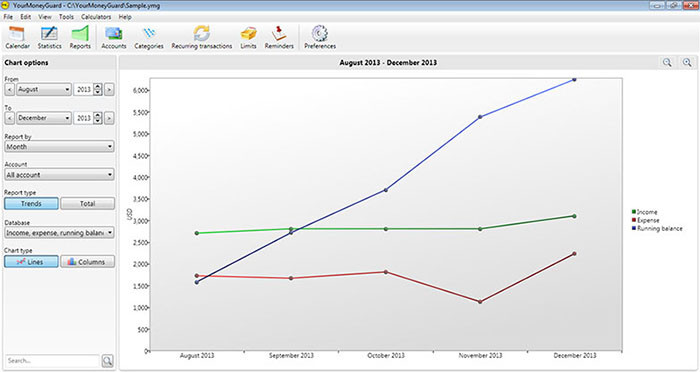Open Recurring transactions from toolbar
The image size is (700, 372).
[x=202, y=38]
